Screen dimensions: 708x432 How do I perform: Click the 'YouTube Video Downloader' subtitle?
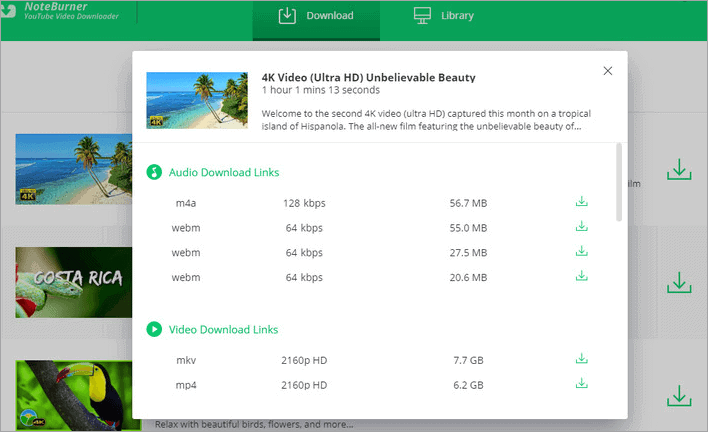coord(71,16)
